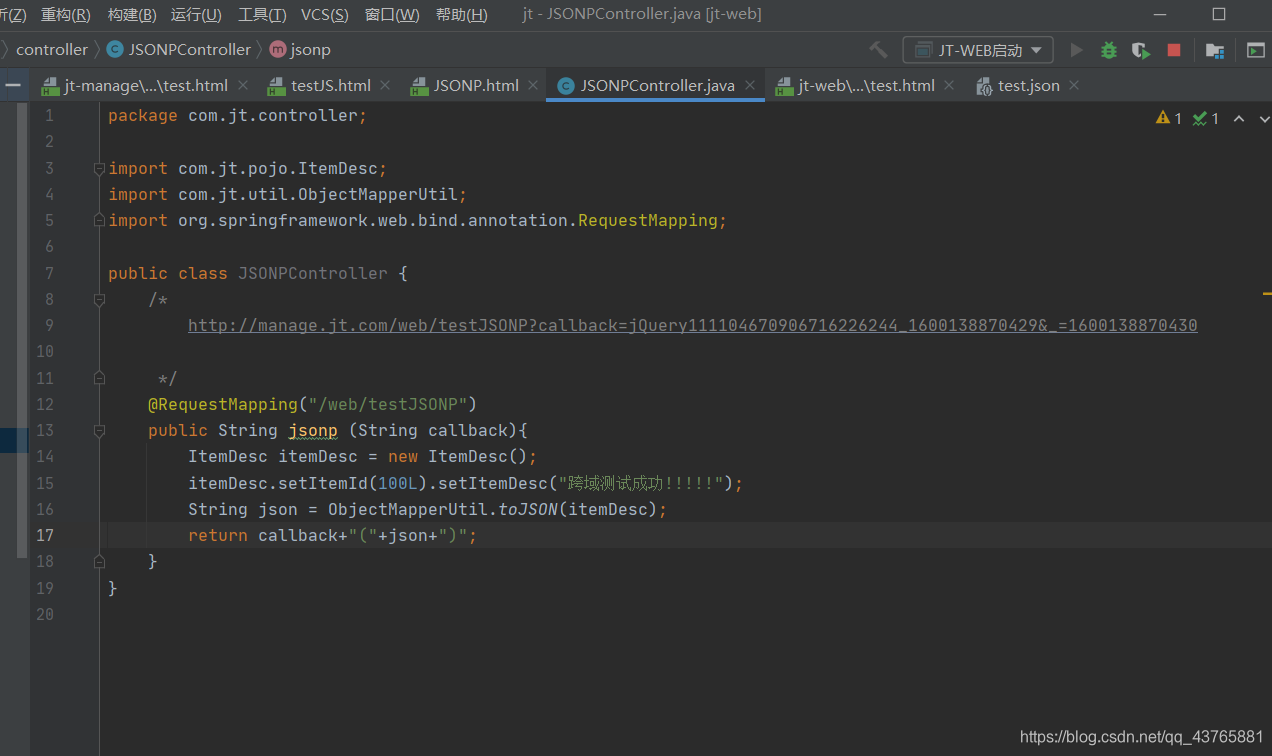Maximize the IDE window

tap(1218, 14)
